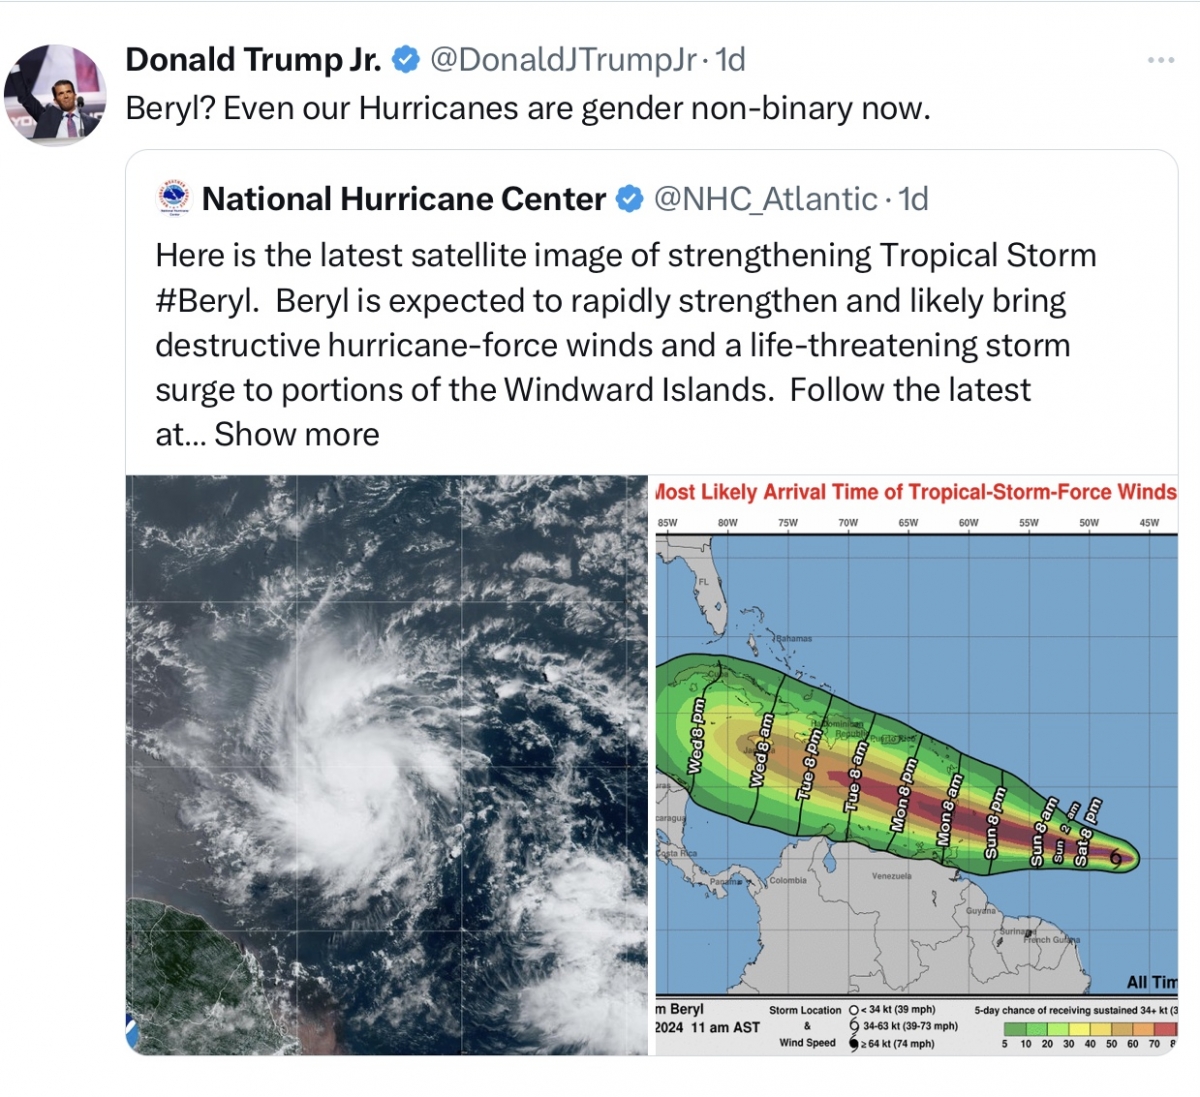
Task: Open the wind arrival time forecast map
Action: click(x=916, y=765)
